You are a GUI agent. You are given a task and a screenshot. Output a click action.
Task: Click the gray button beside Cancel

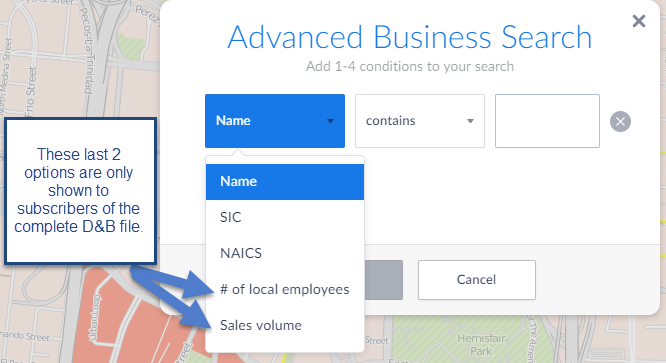point(384,280)
